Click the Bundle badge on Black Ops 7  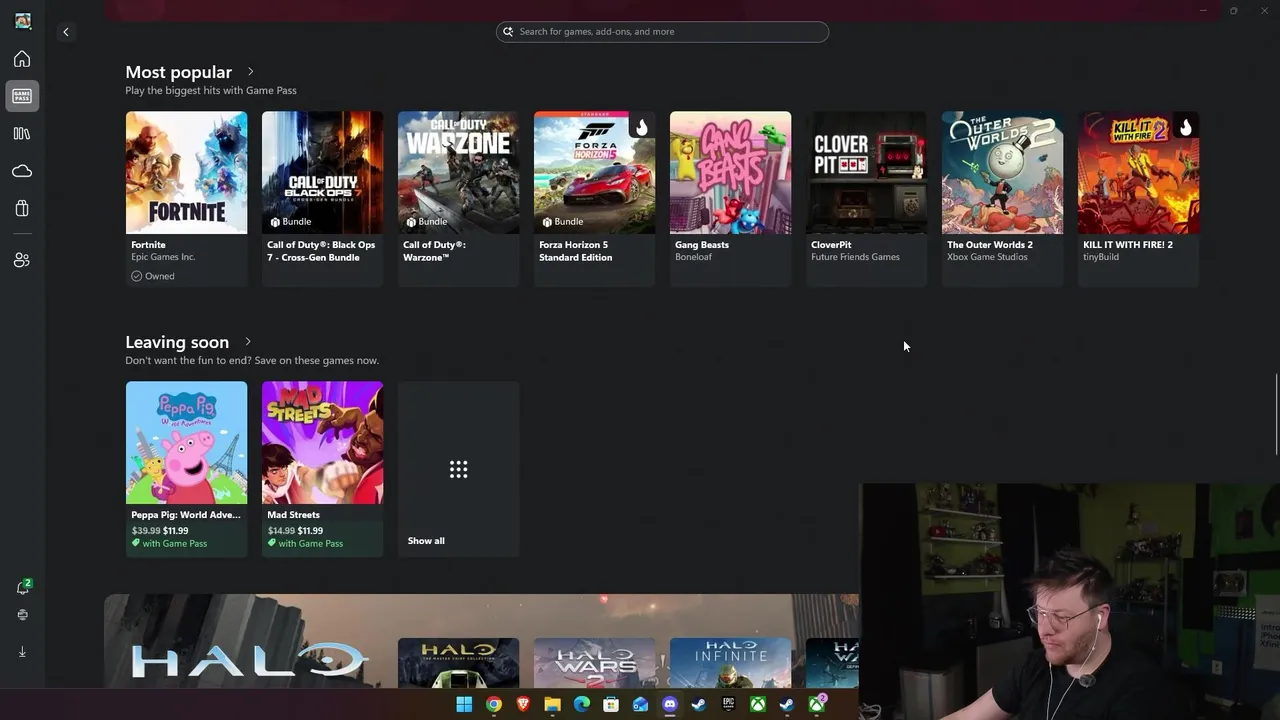pyautogui.click(x=290, y=222)
